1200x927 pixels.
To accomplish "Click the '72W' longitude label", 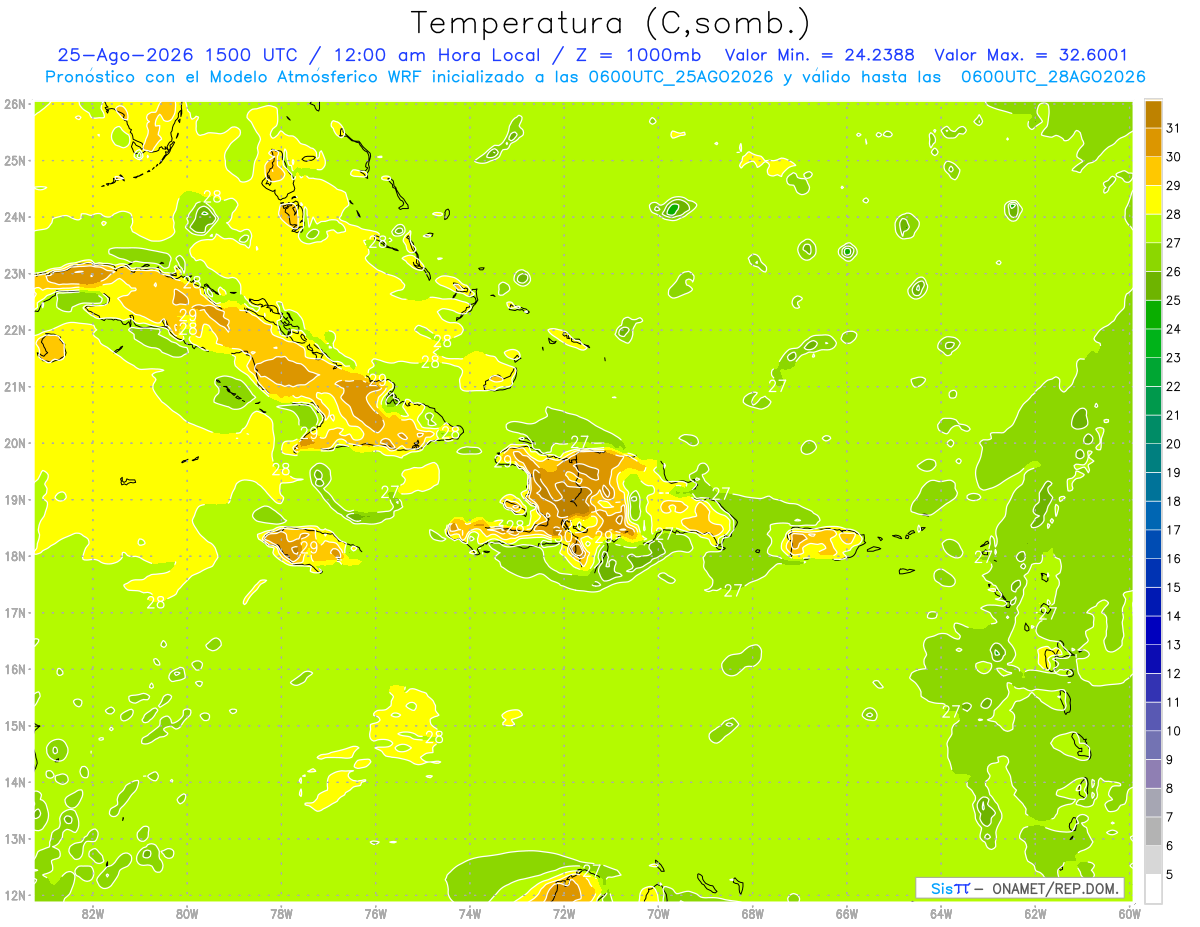I will [564, 914].
